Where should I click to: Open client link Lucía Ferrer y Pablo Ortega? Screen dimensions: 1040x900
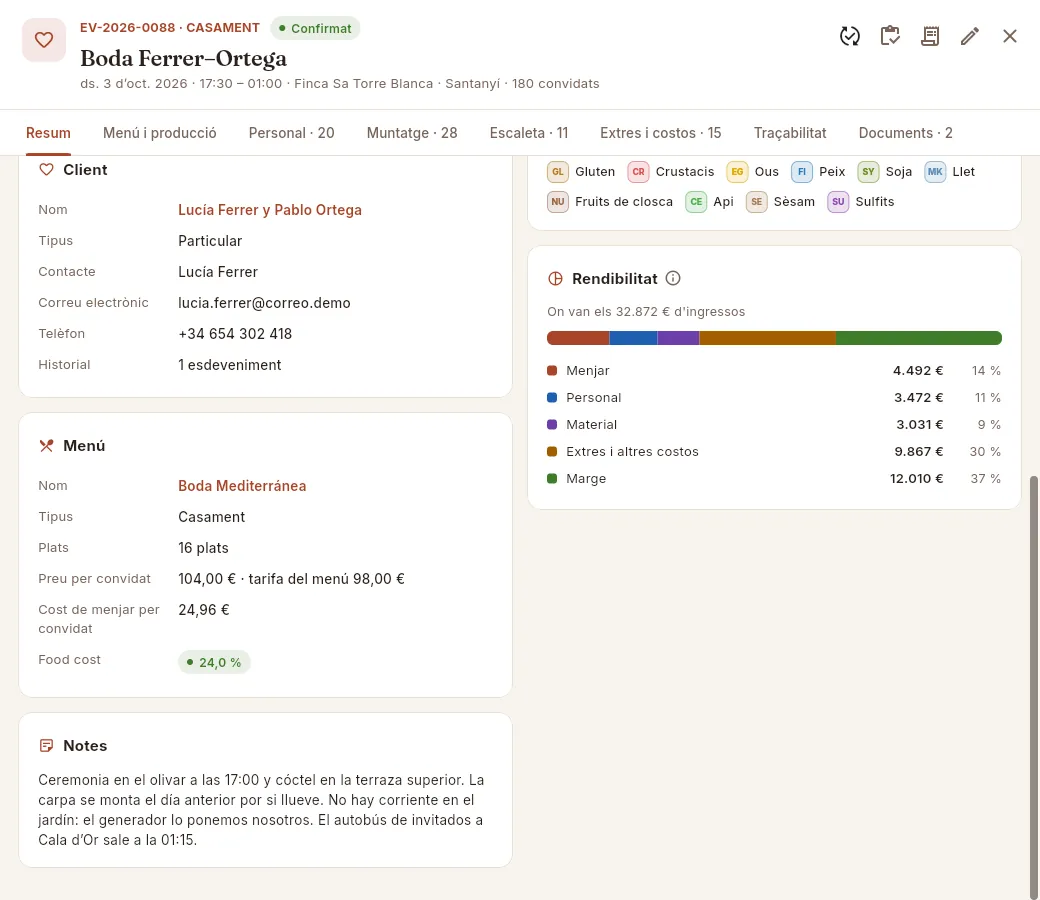(x=270, y=210)
